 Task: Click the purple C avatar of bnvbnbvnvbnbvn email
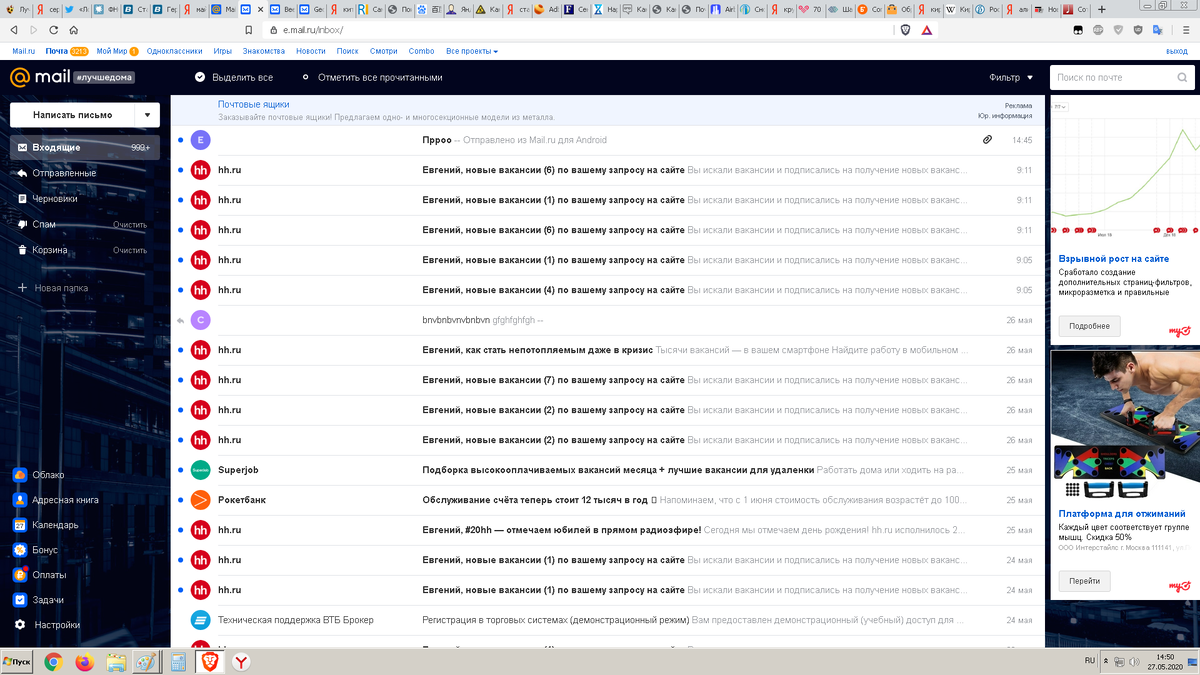pos(200,320)
